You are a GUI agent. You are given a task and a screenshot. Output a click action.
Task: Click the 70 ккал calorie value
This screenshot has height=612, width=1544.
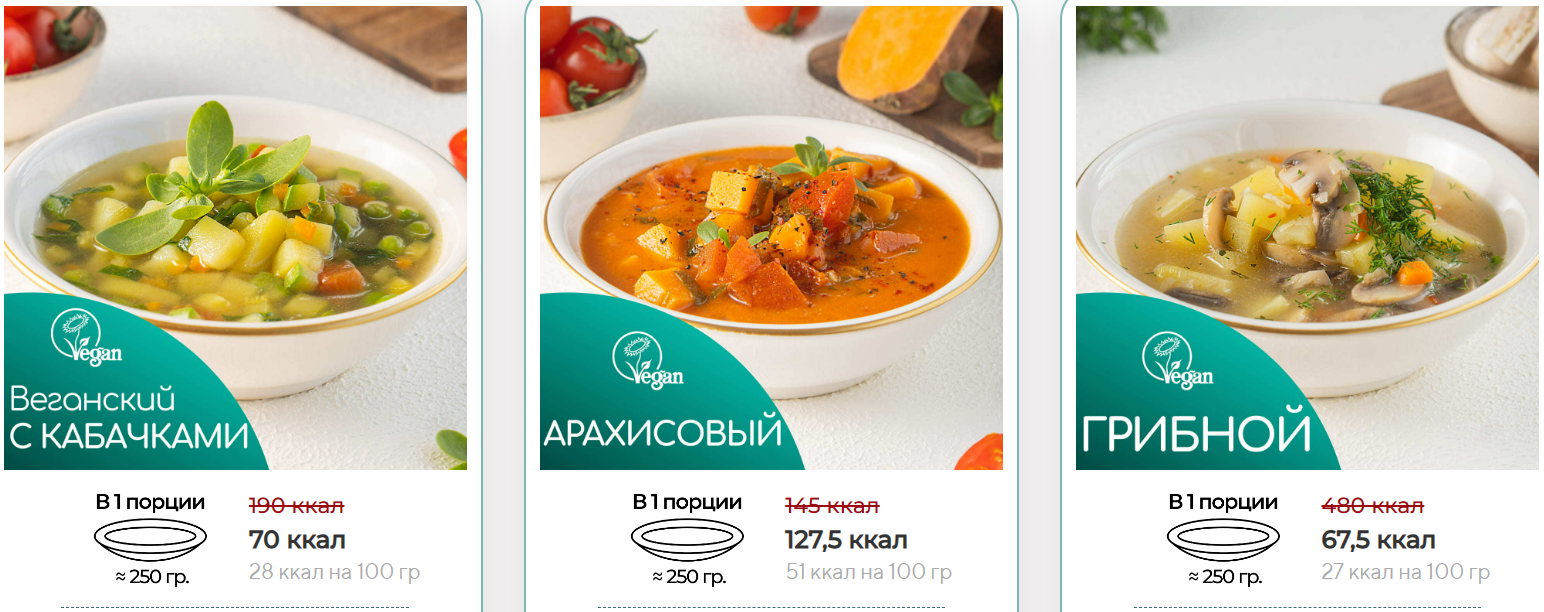tap(297, 541)
